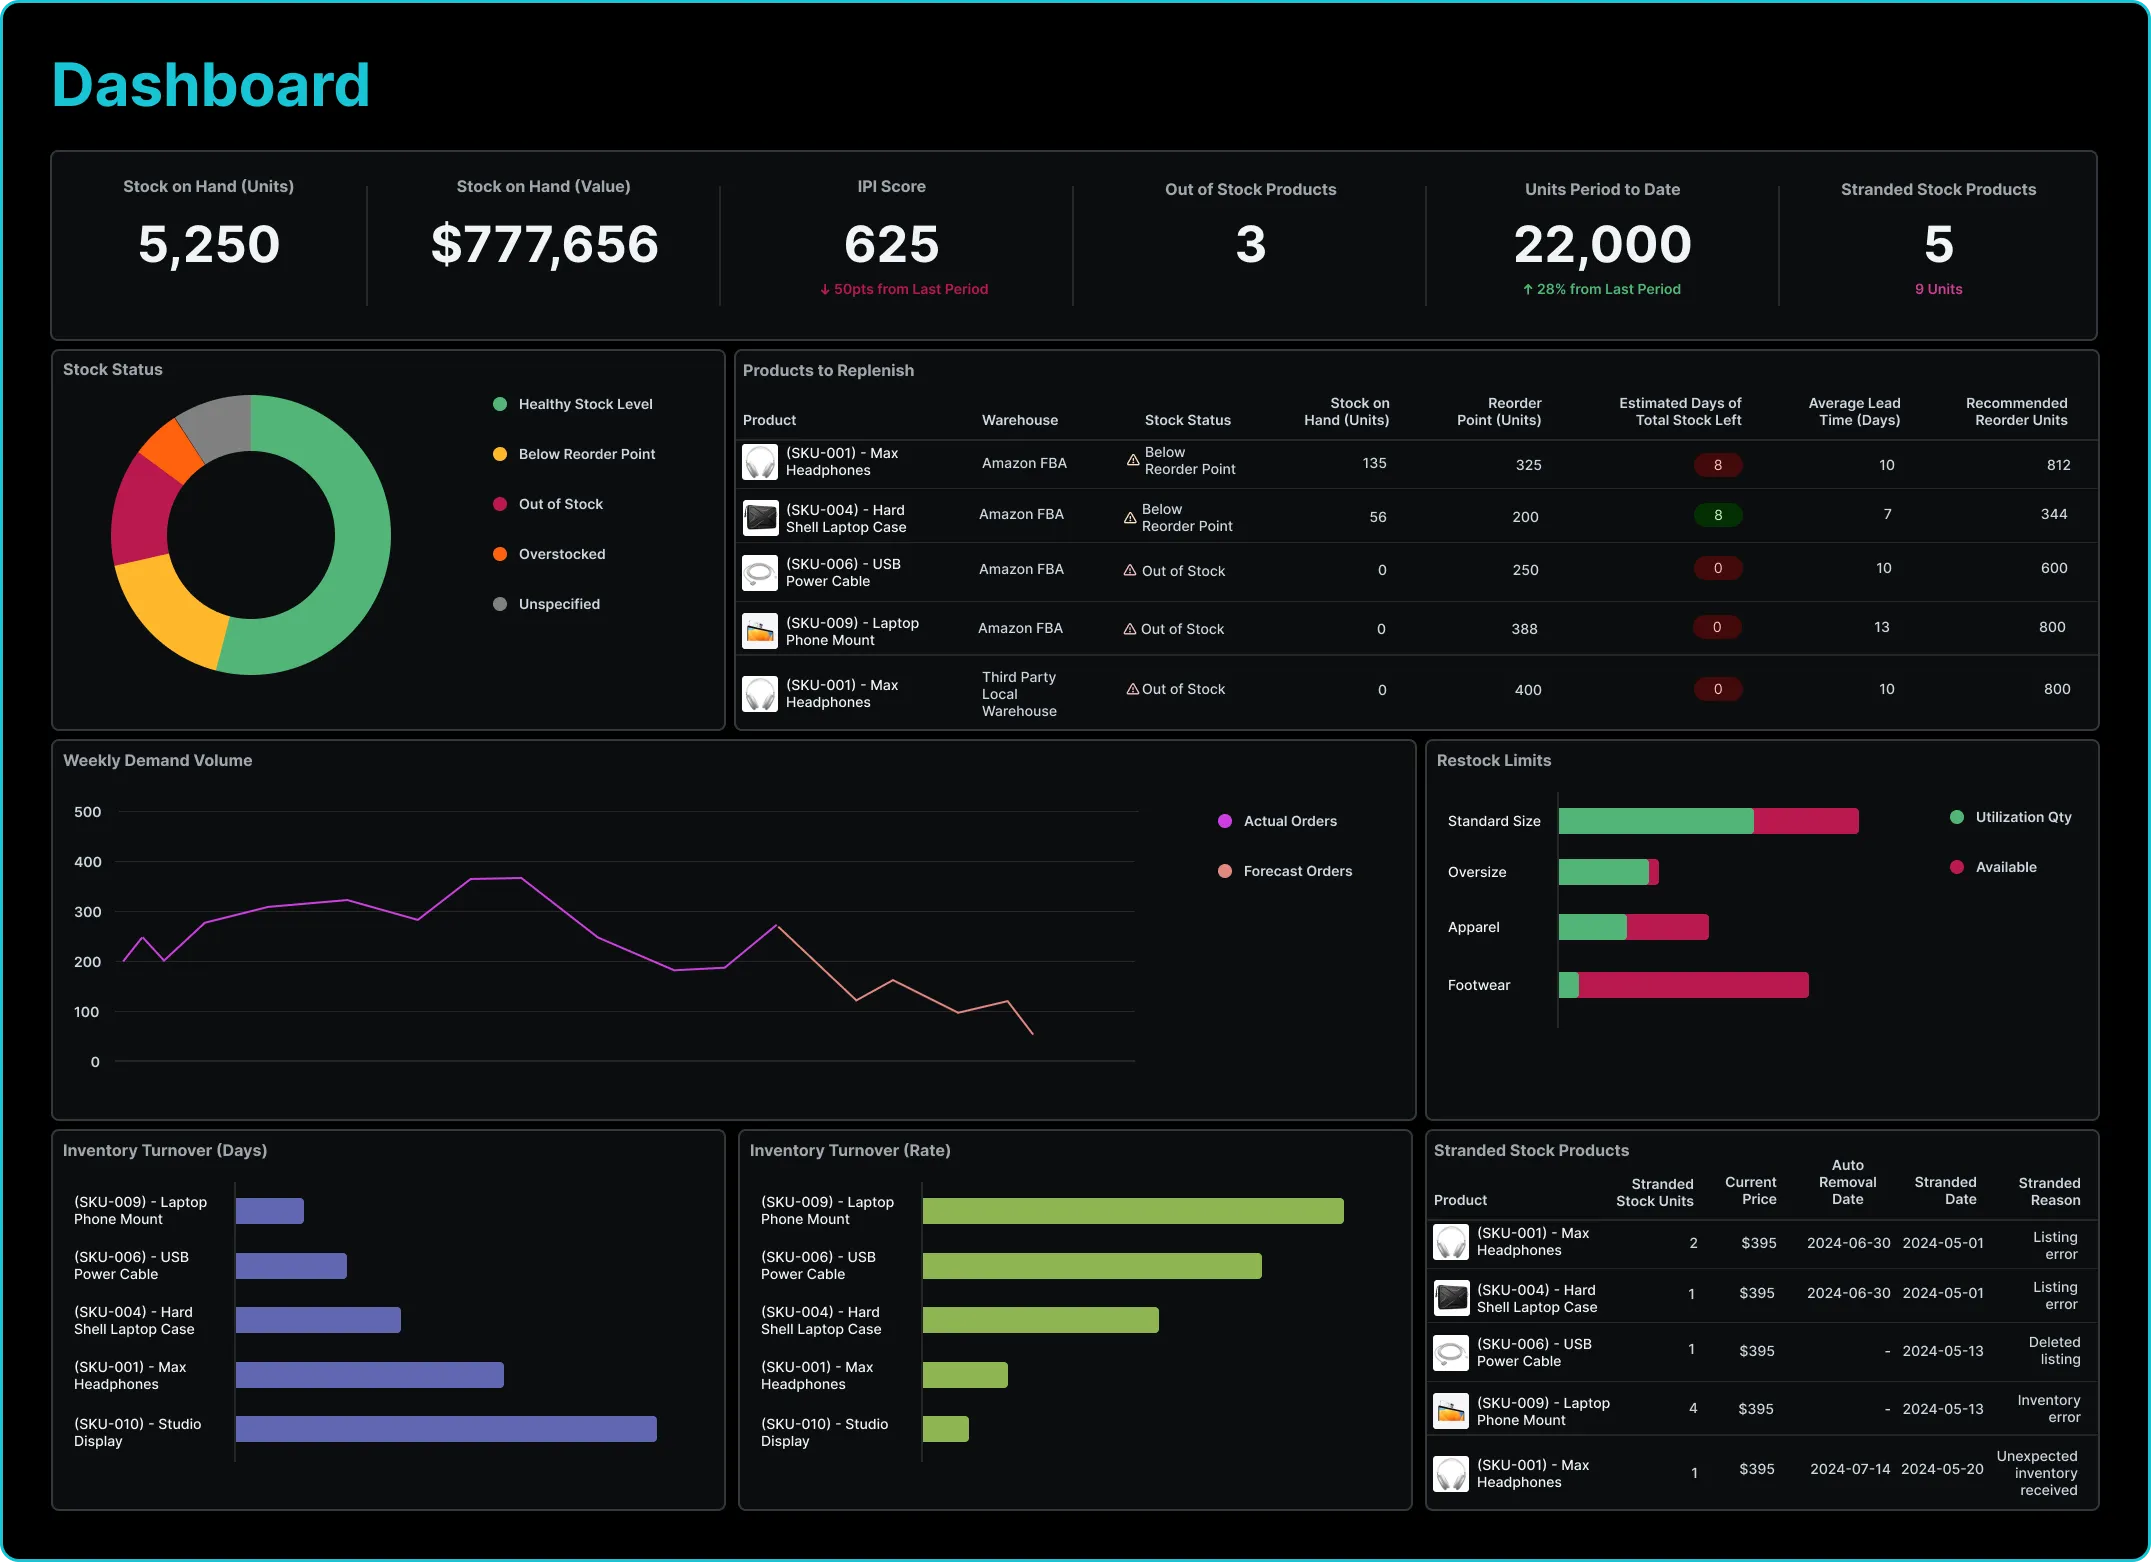Click the Stock on Hand (Value) $777,656 figure
Screen dimensions: 2151x1562
coord(545,245)
